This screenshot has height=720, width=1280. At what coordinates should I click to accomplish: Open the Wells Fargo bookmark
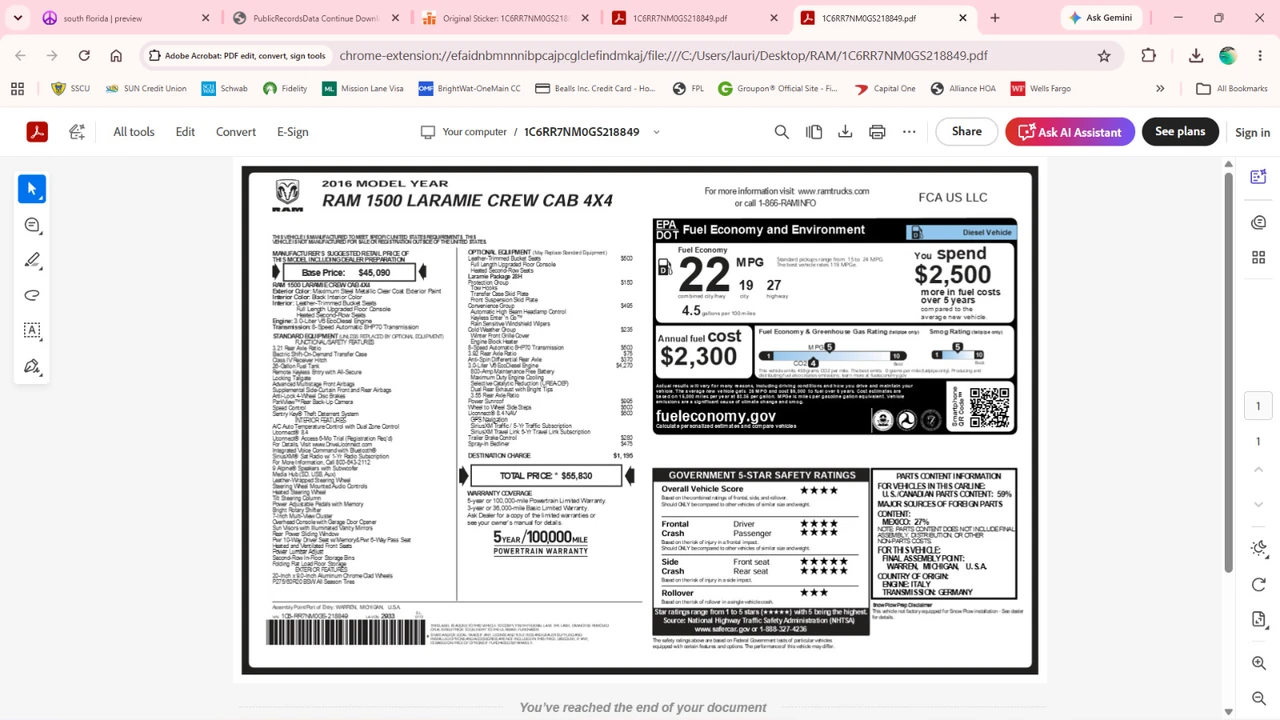(1041, 89)
